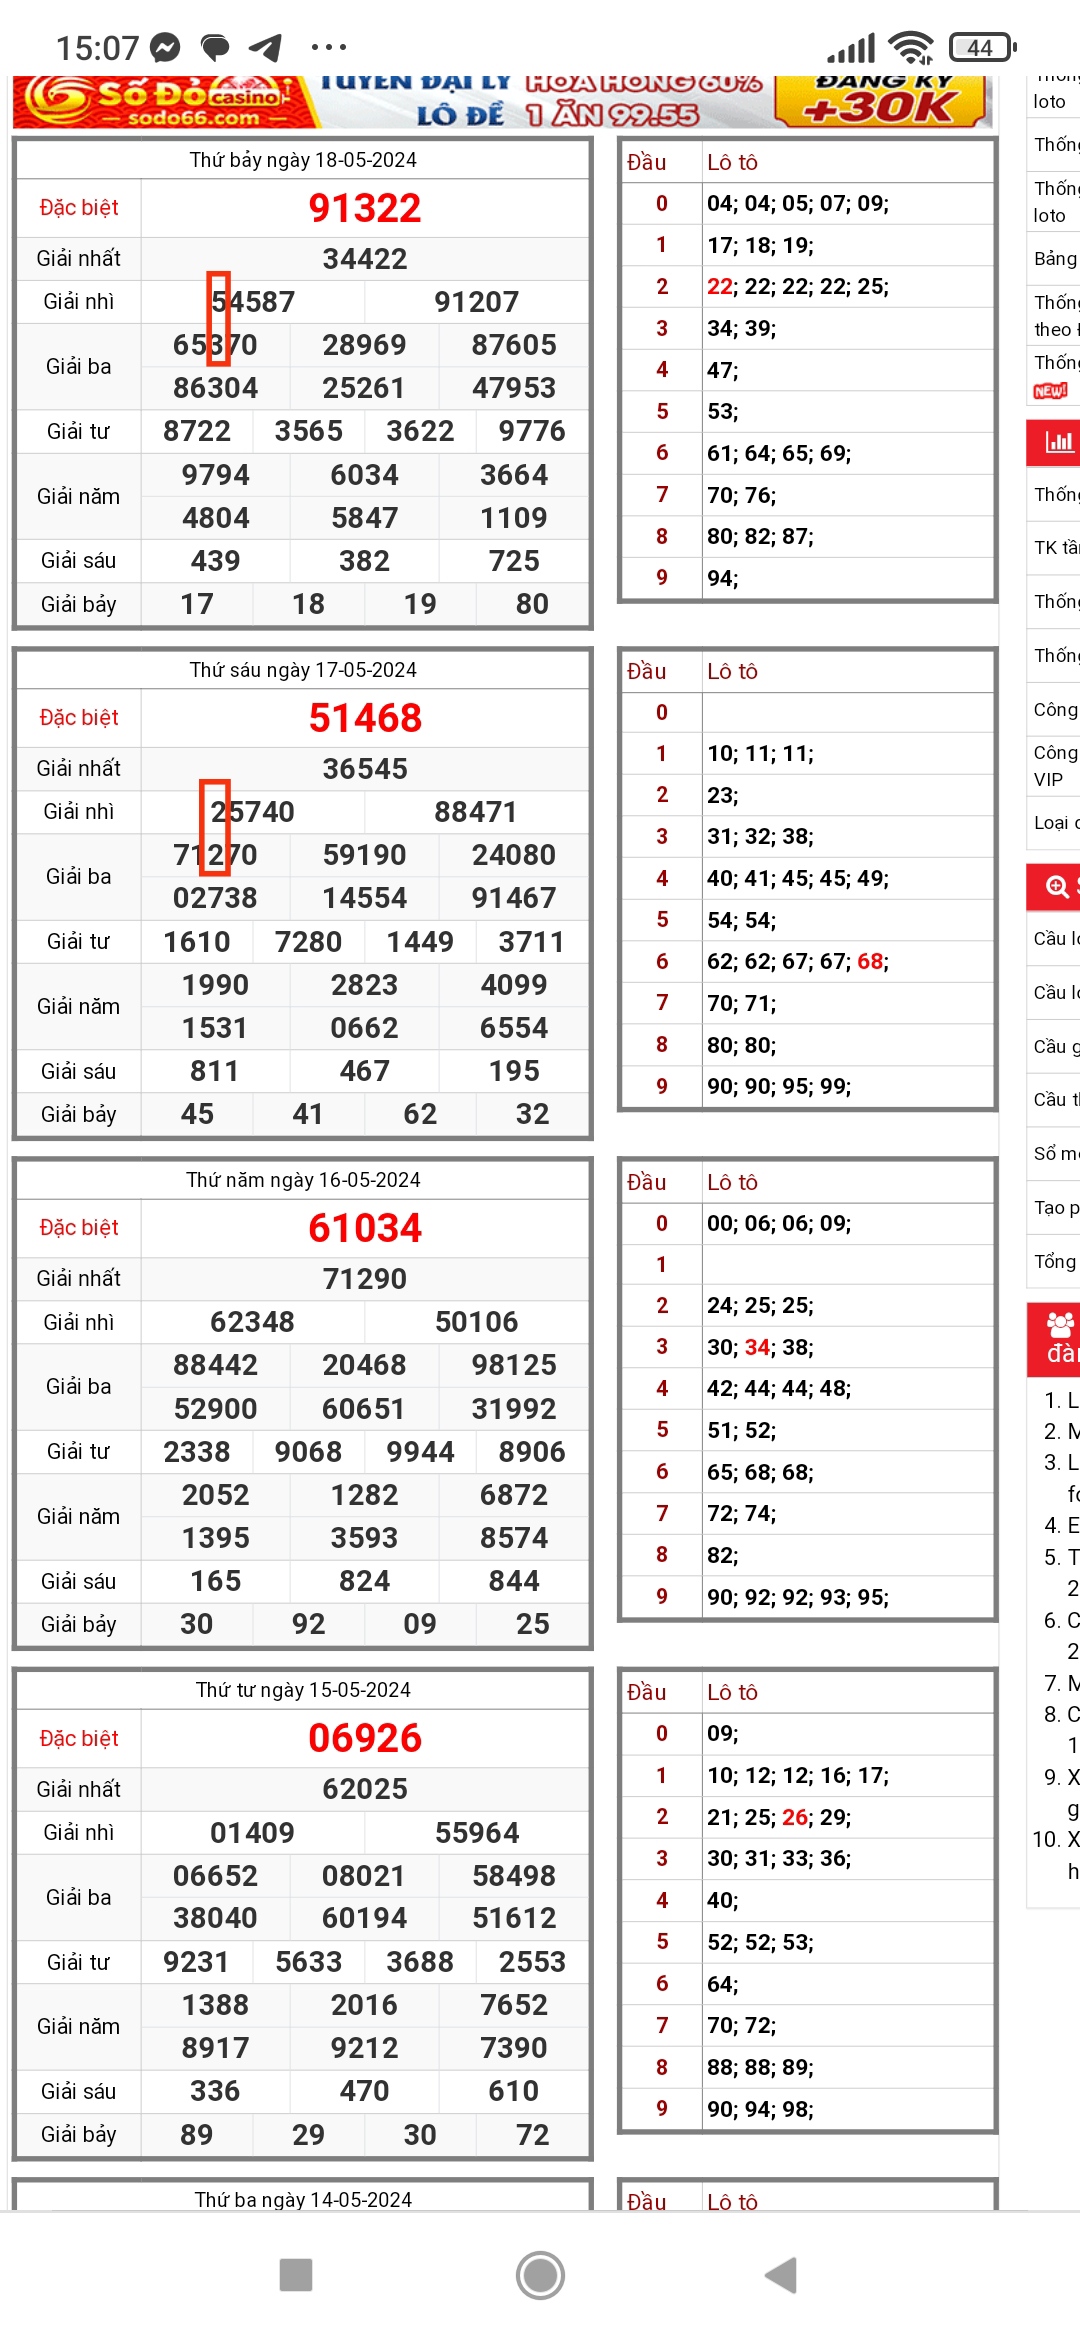Open sidebar link TK tầ
Screen dimensions: 1080x2340
point(1056,547)
